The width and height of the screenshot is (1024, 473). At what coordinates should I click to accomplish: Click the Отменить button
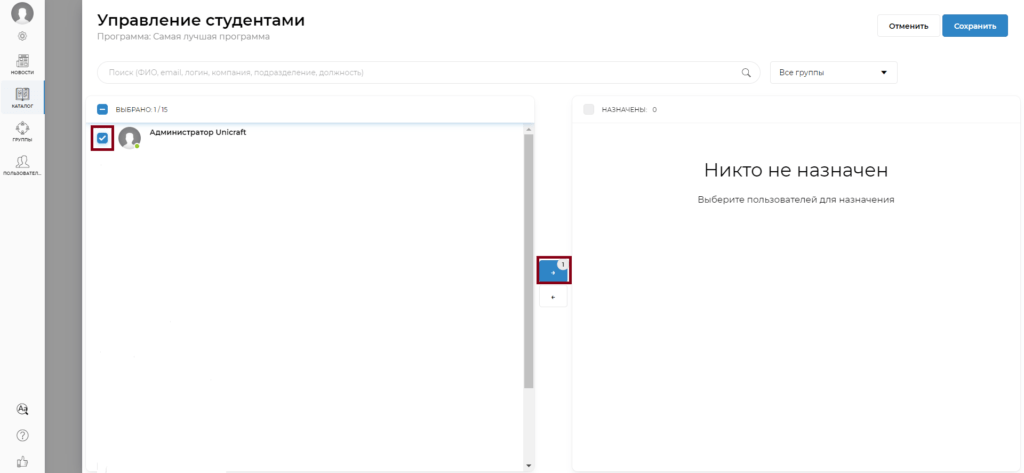point(908,26)
